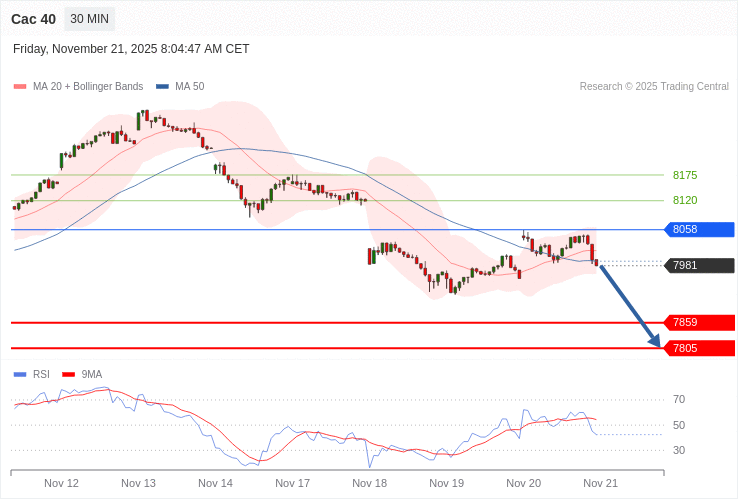Click the Nov 17 date axis label
738x500 pixels.
point(292,483)
